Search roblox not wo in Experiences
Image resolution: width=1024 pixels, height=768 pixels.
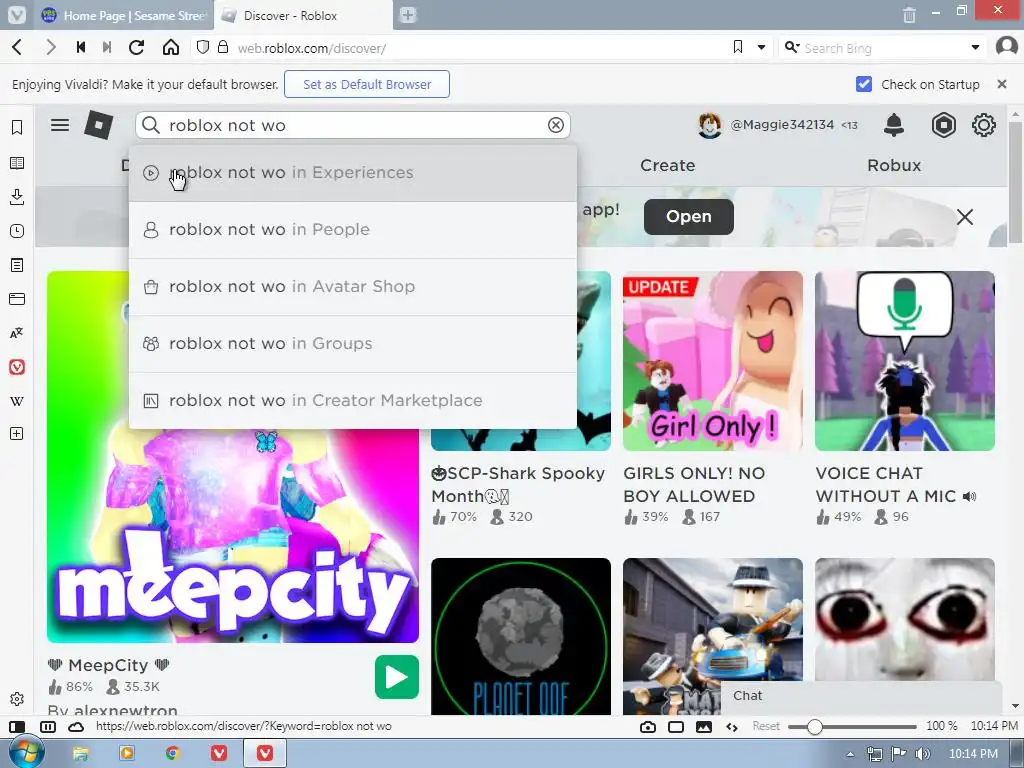[353, 172]
